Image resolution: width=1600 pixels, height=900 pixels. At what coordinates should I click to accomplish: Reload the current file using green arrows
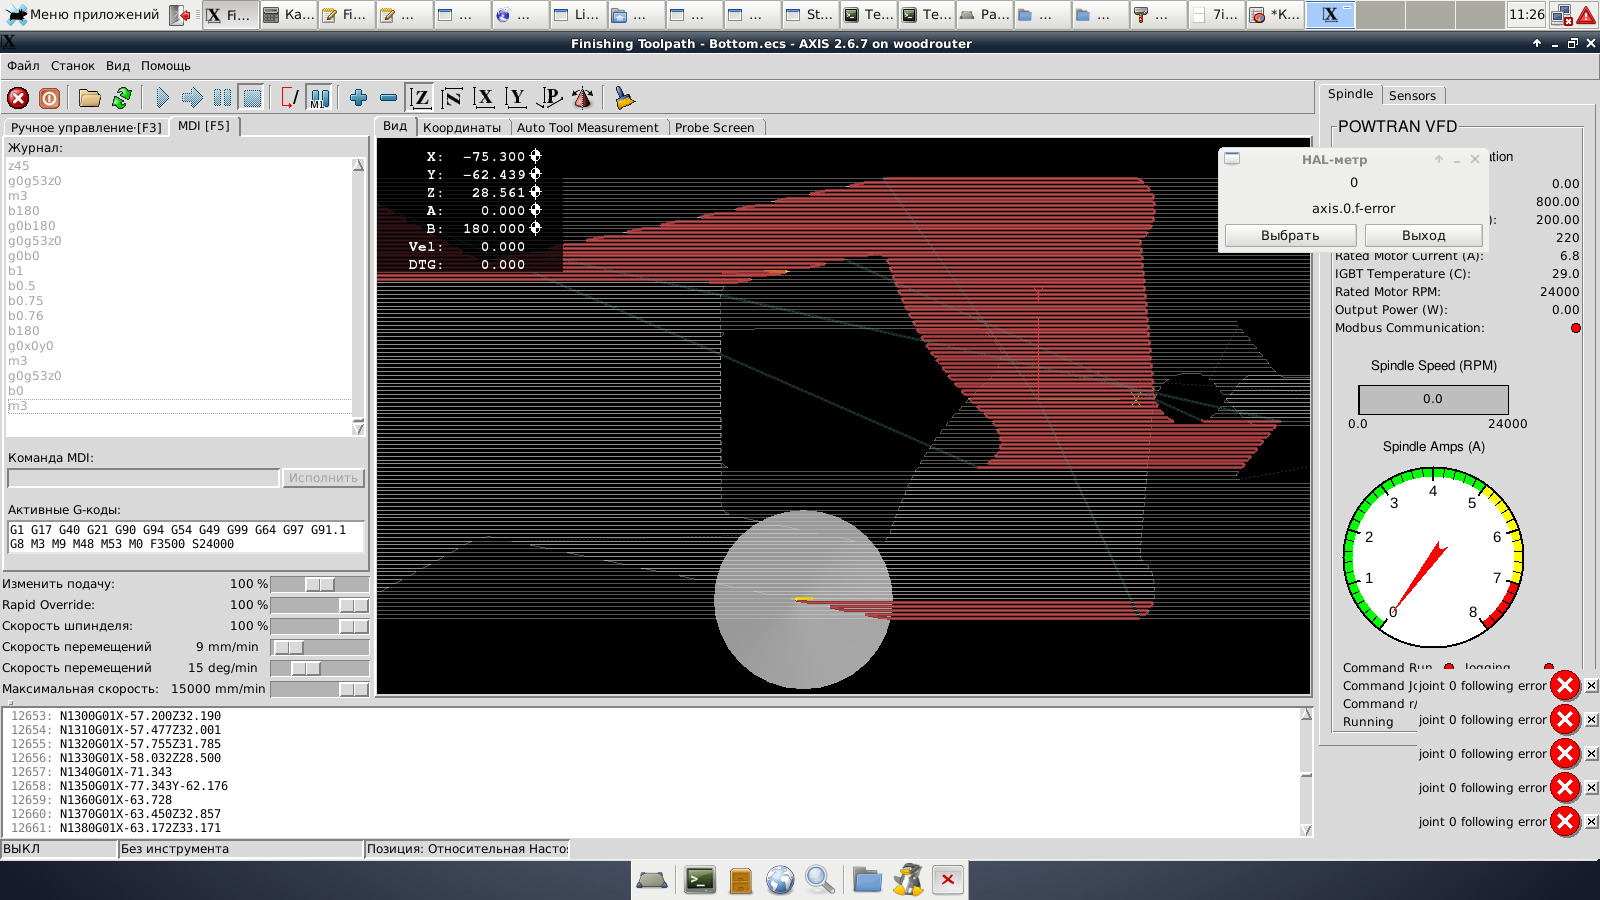pyautogui.click(x=122, y=98)
